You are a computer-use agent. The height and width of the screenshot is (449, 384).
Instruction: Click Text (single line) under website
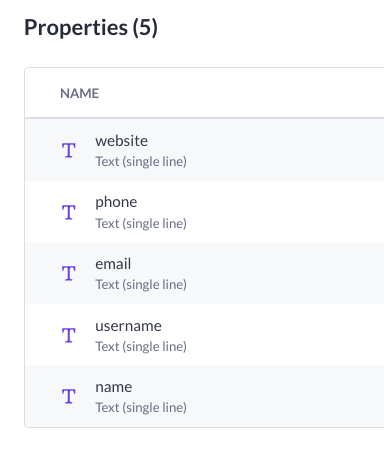coord(141,162)
